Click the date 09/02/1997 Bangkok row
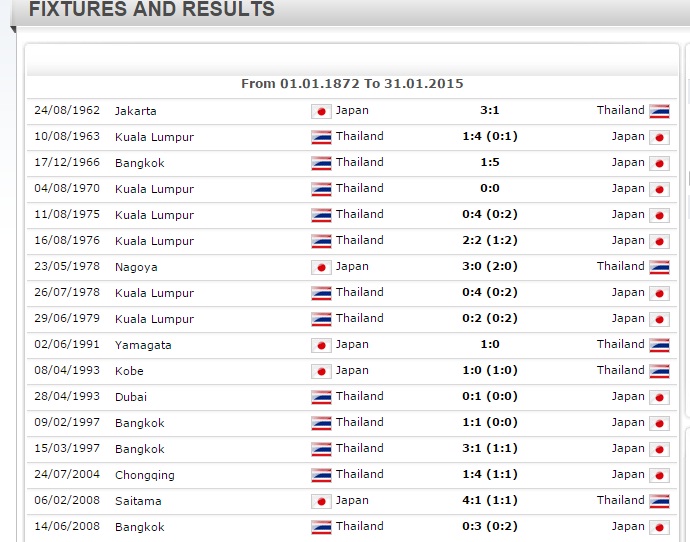The width and height of the screenshot is (690, 542). point(67,422)
